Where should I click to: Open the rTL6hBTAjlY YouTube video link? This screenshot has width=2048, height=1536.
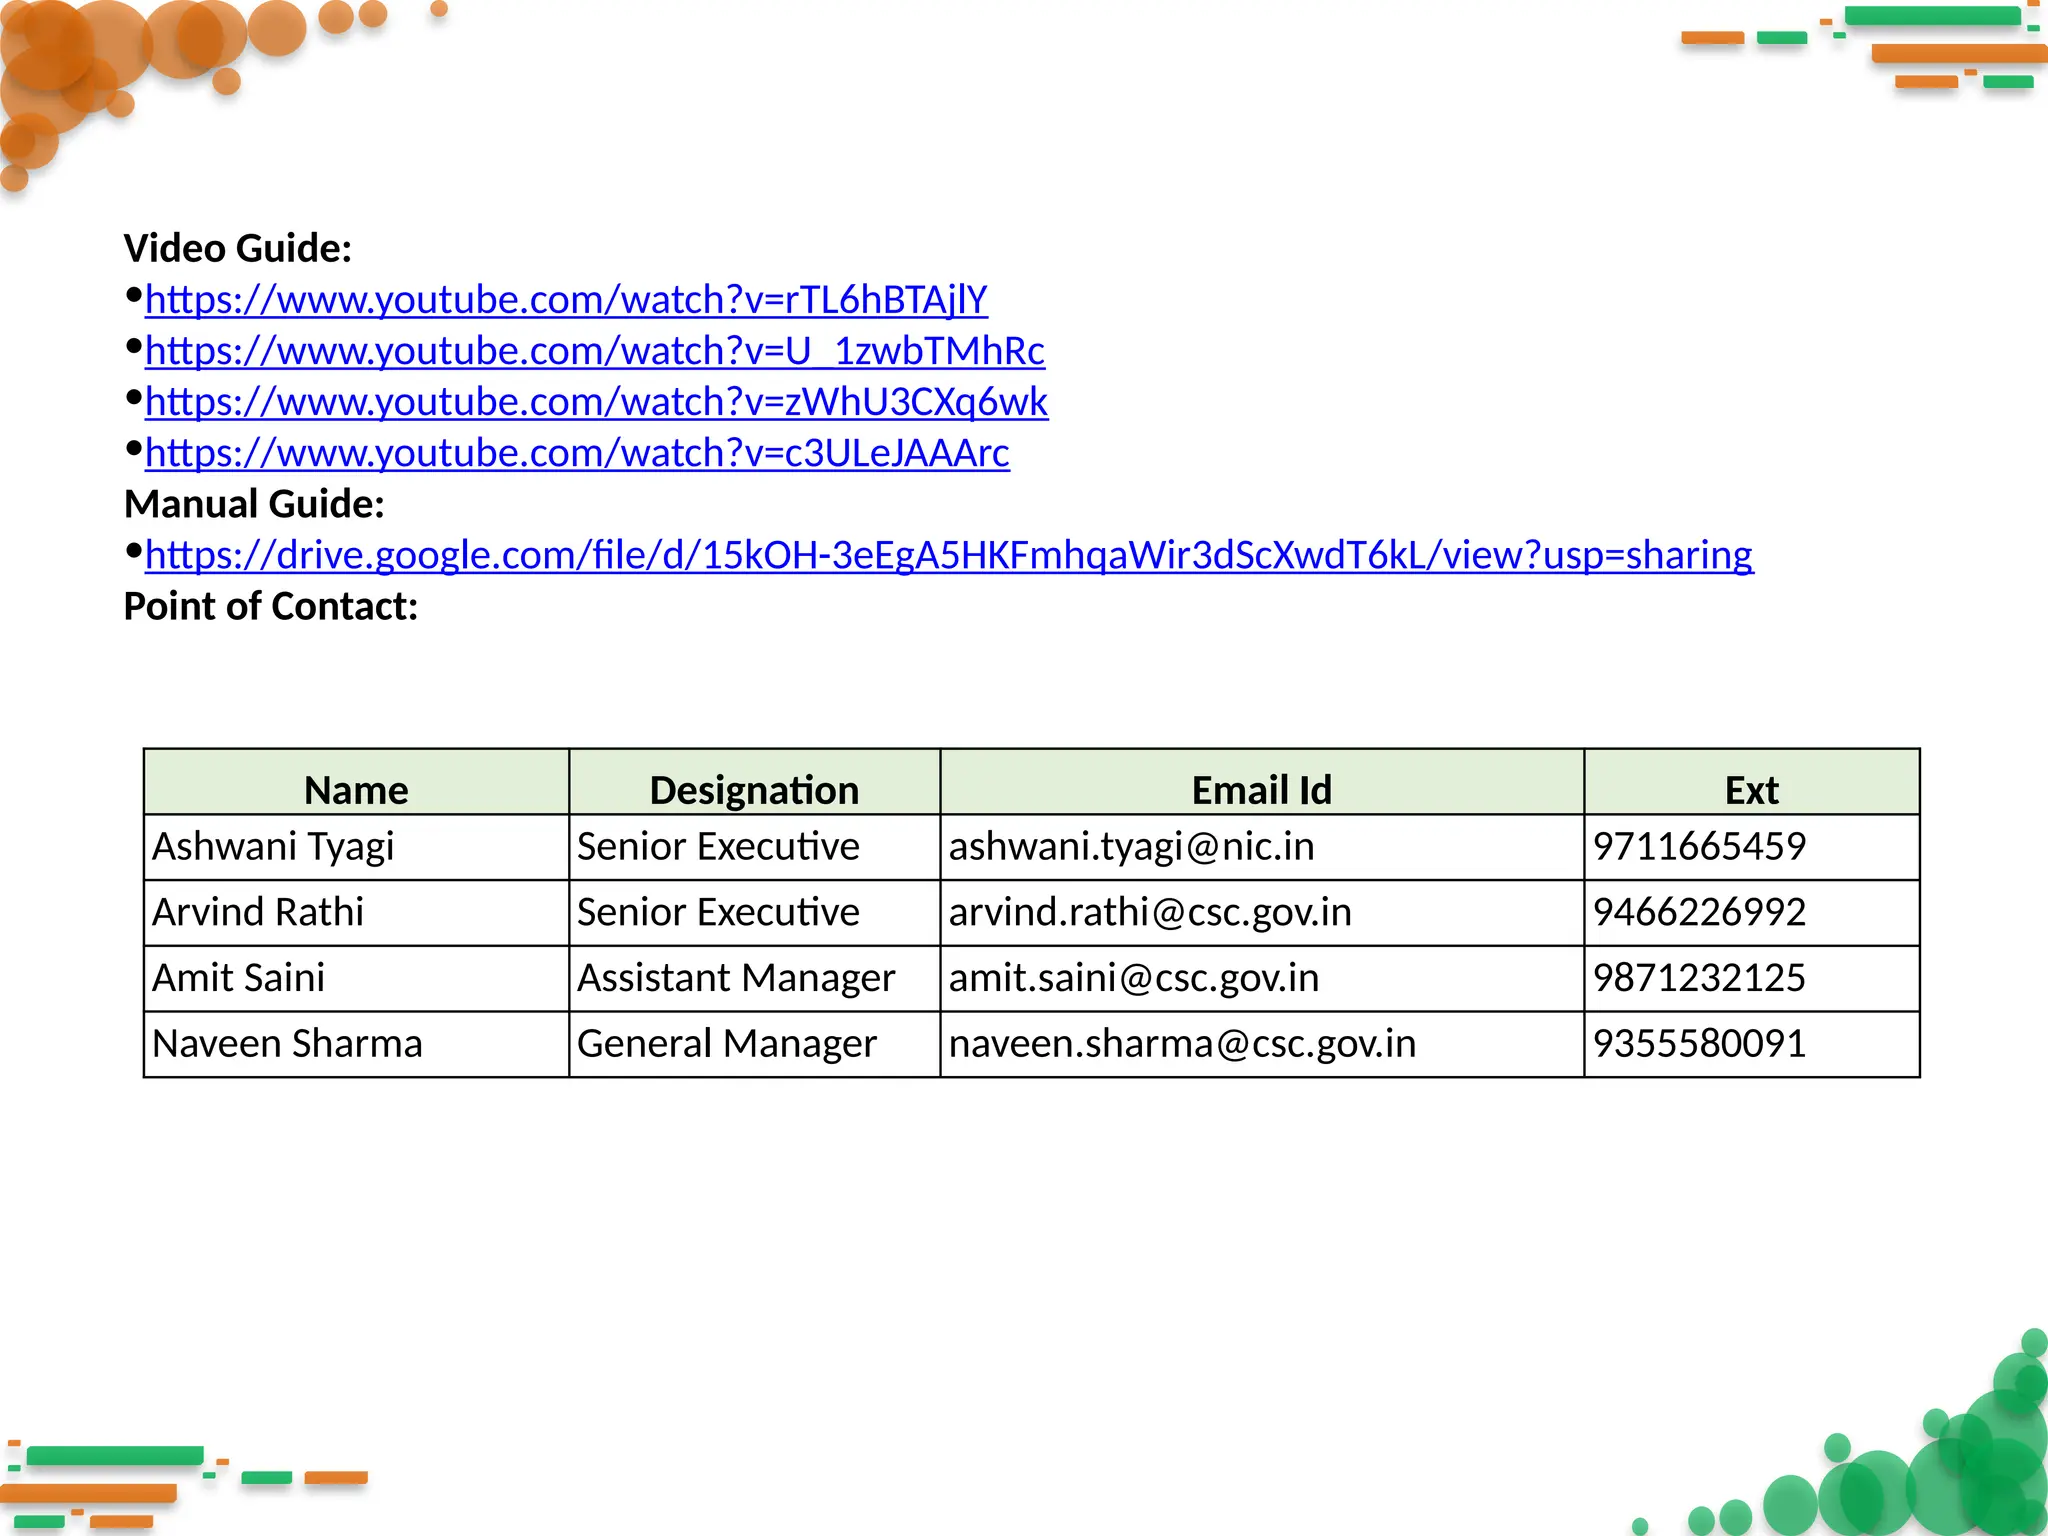(x=566, y=300)
